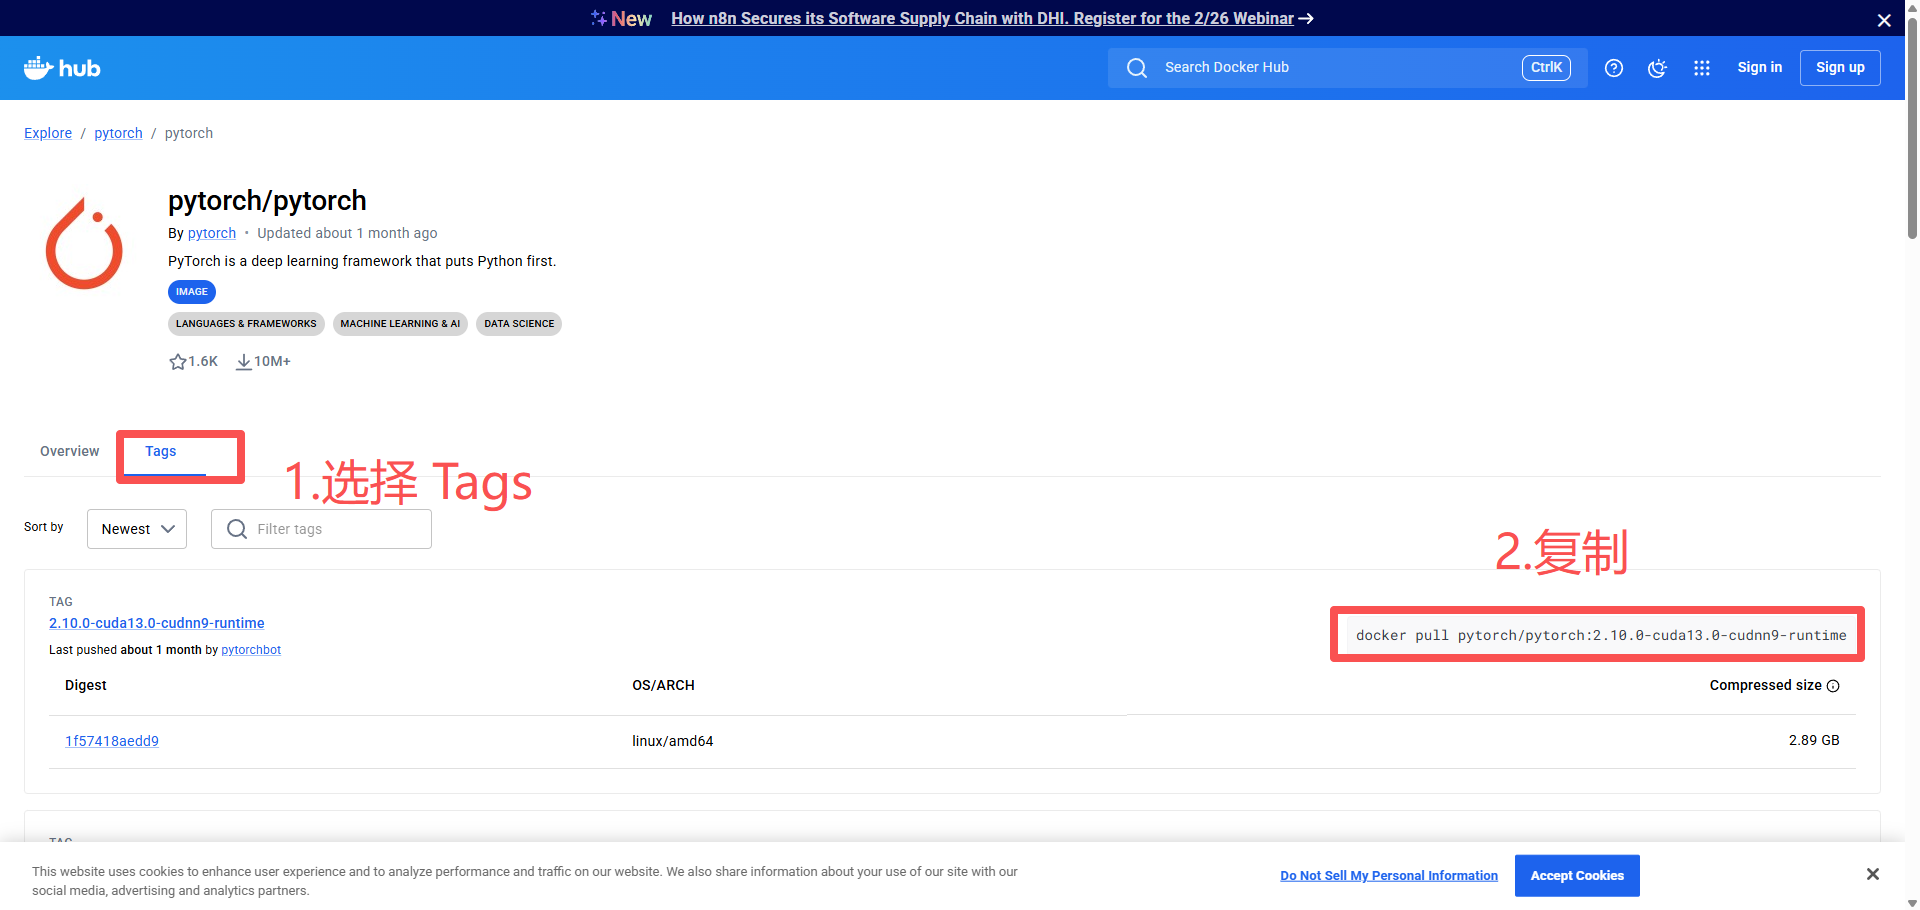
Task: Open the pytorchbot user link
Action: point(251,650)
